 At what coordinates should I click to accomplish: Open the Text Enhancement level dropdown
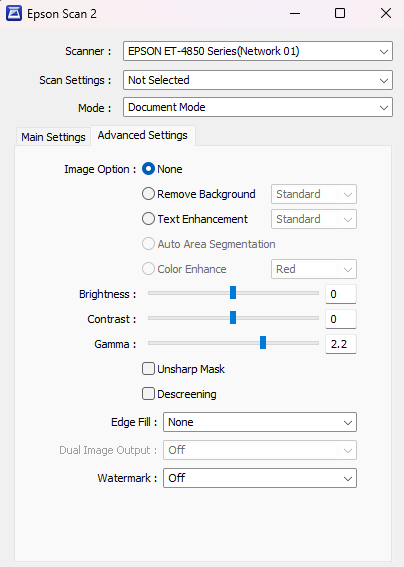[314, 219]
